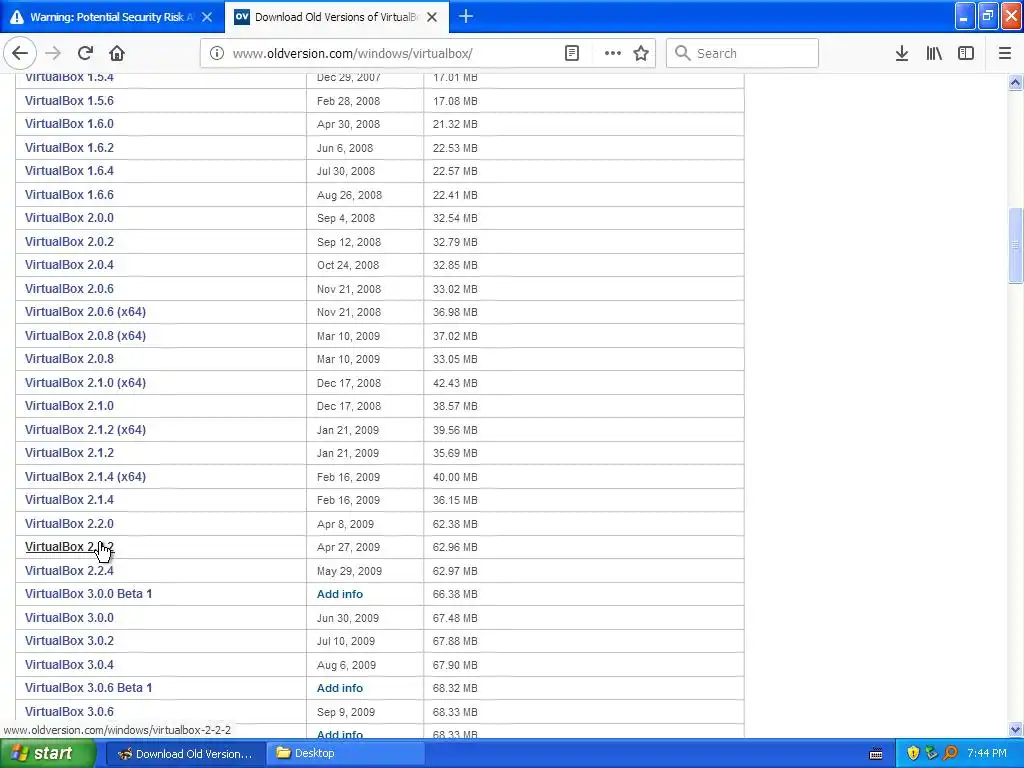
Task: Show sidebars icon in toolbar
Action: pos(966,53)
